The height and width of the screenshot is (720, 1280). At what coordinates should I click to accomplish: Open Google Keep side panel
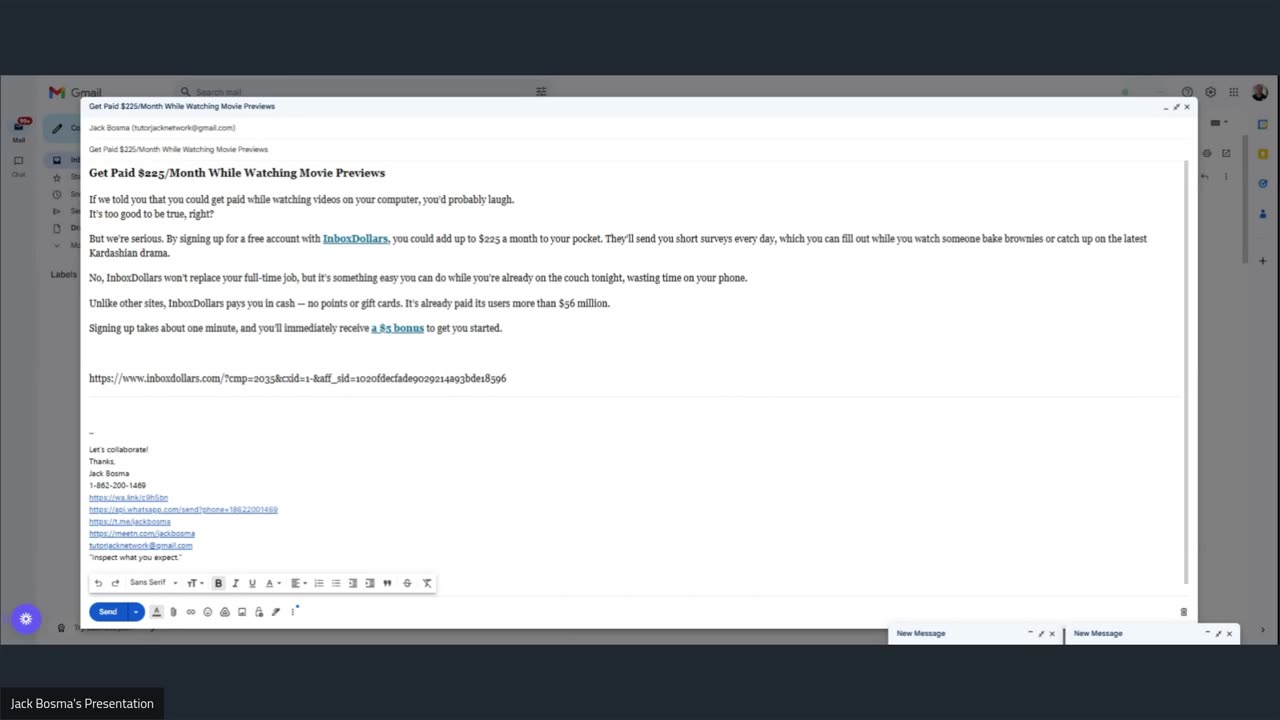click(1263, 154)
